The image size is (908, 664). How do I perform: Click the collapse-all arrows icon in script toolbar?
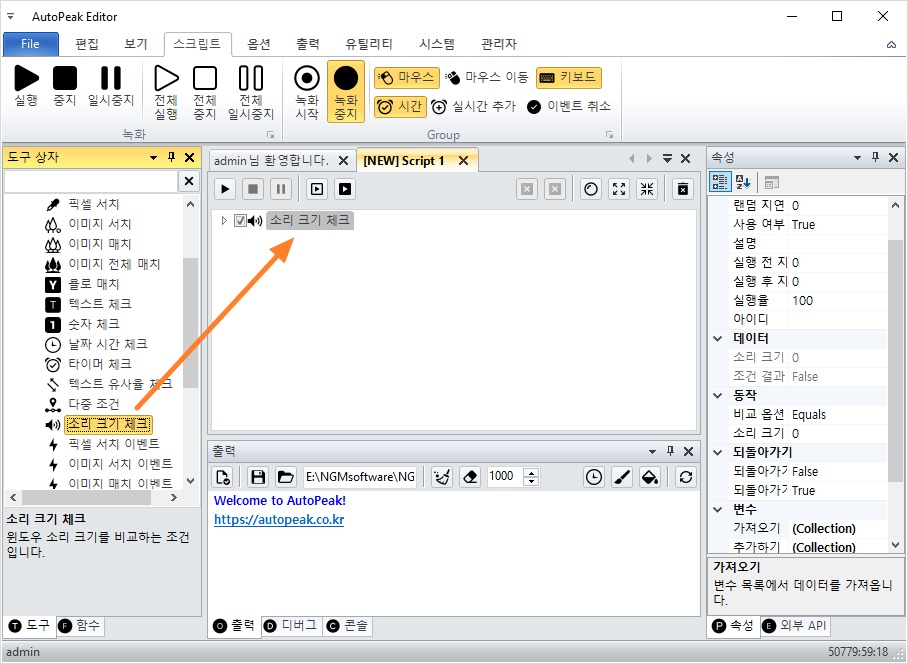[647, 189]
